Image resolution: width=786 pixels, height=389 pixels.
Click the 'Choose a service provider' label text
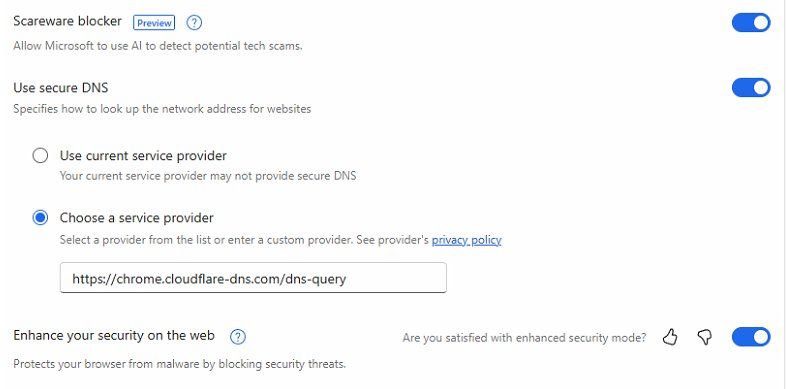pyautogui.click(x=136, y=218)
